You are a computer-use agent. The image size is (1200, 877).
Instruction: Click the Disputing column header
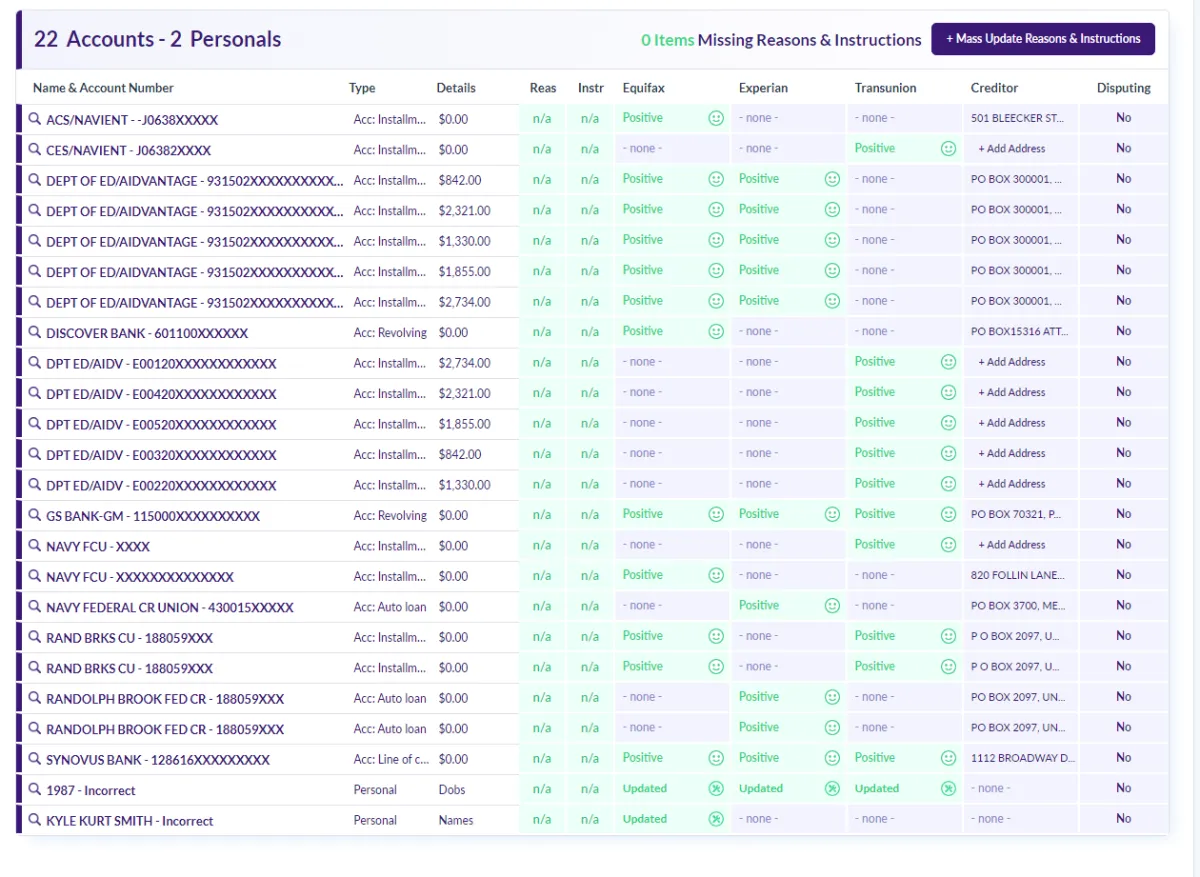pos(1124,88)
